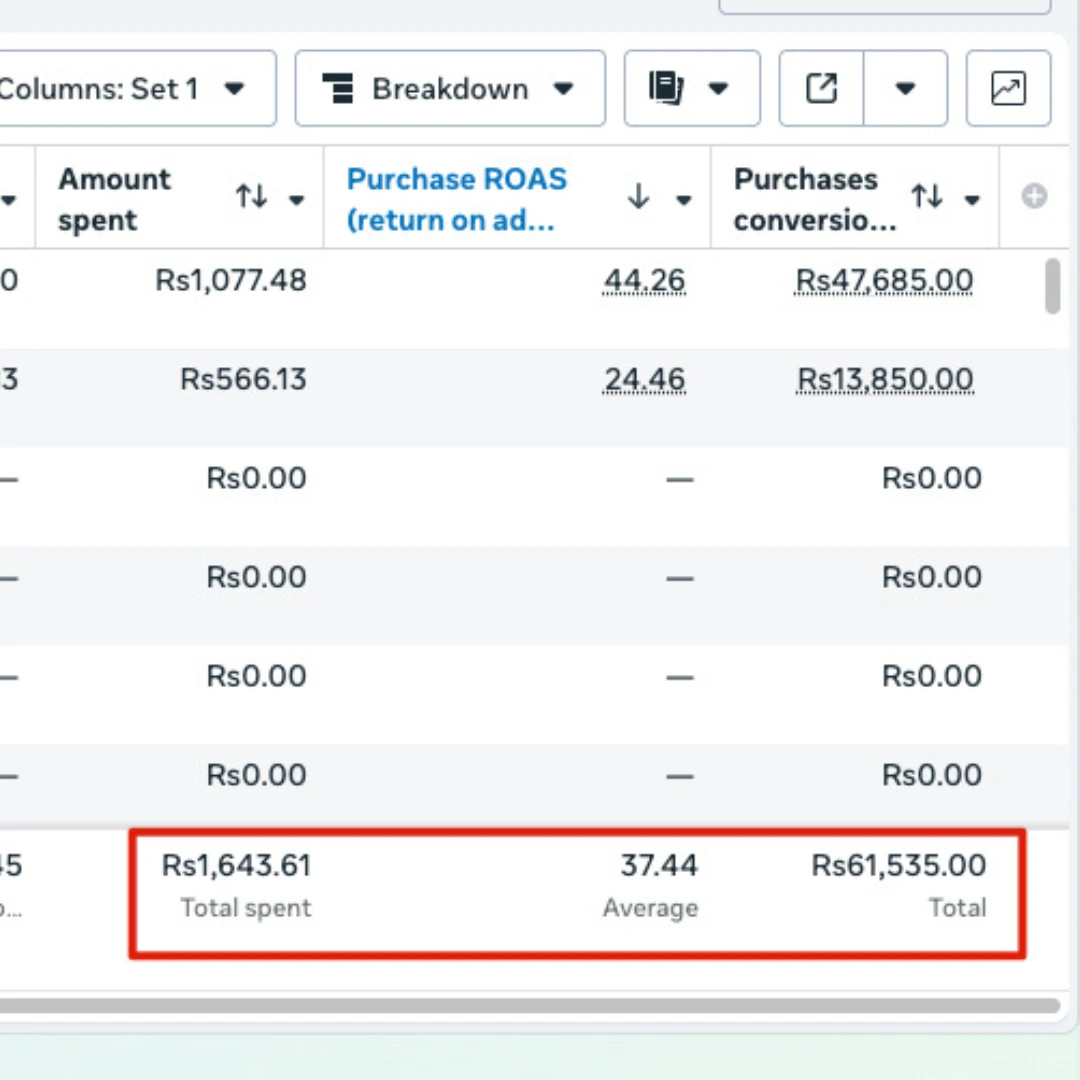Click the Export share icon
This screenshot has width=1080, height=1080.
point(821,89)
